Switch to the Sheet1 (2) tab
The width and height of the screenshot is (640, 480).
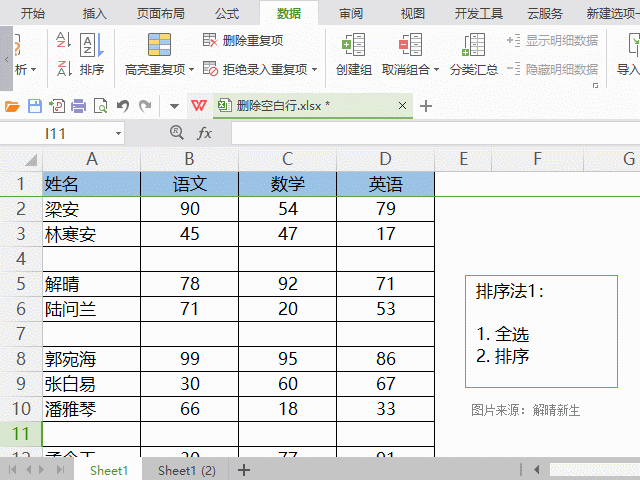pos(187,470)
